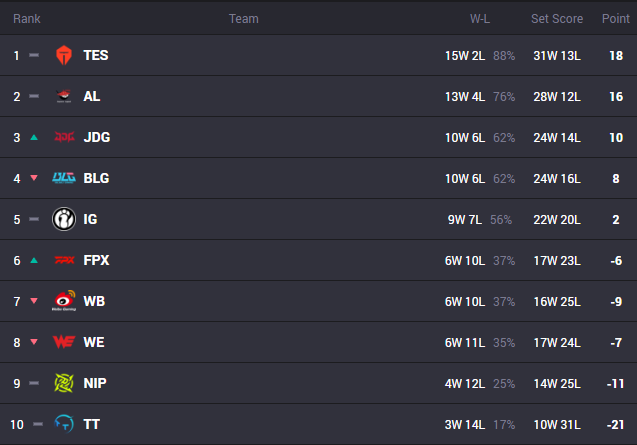Sort by the Set Score column header
Image resolution: width=637 pixels, height=445 pixels.
[557, 19]
